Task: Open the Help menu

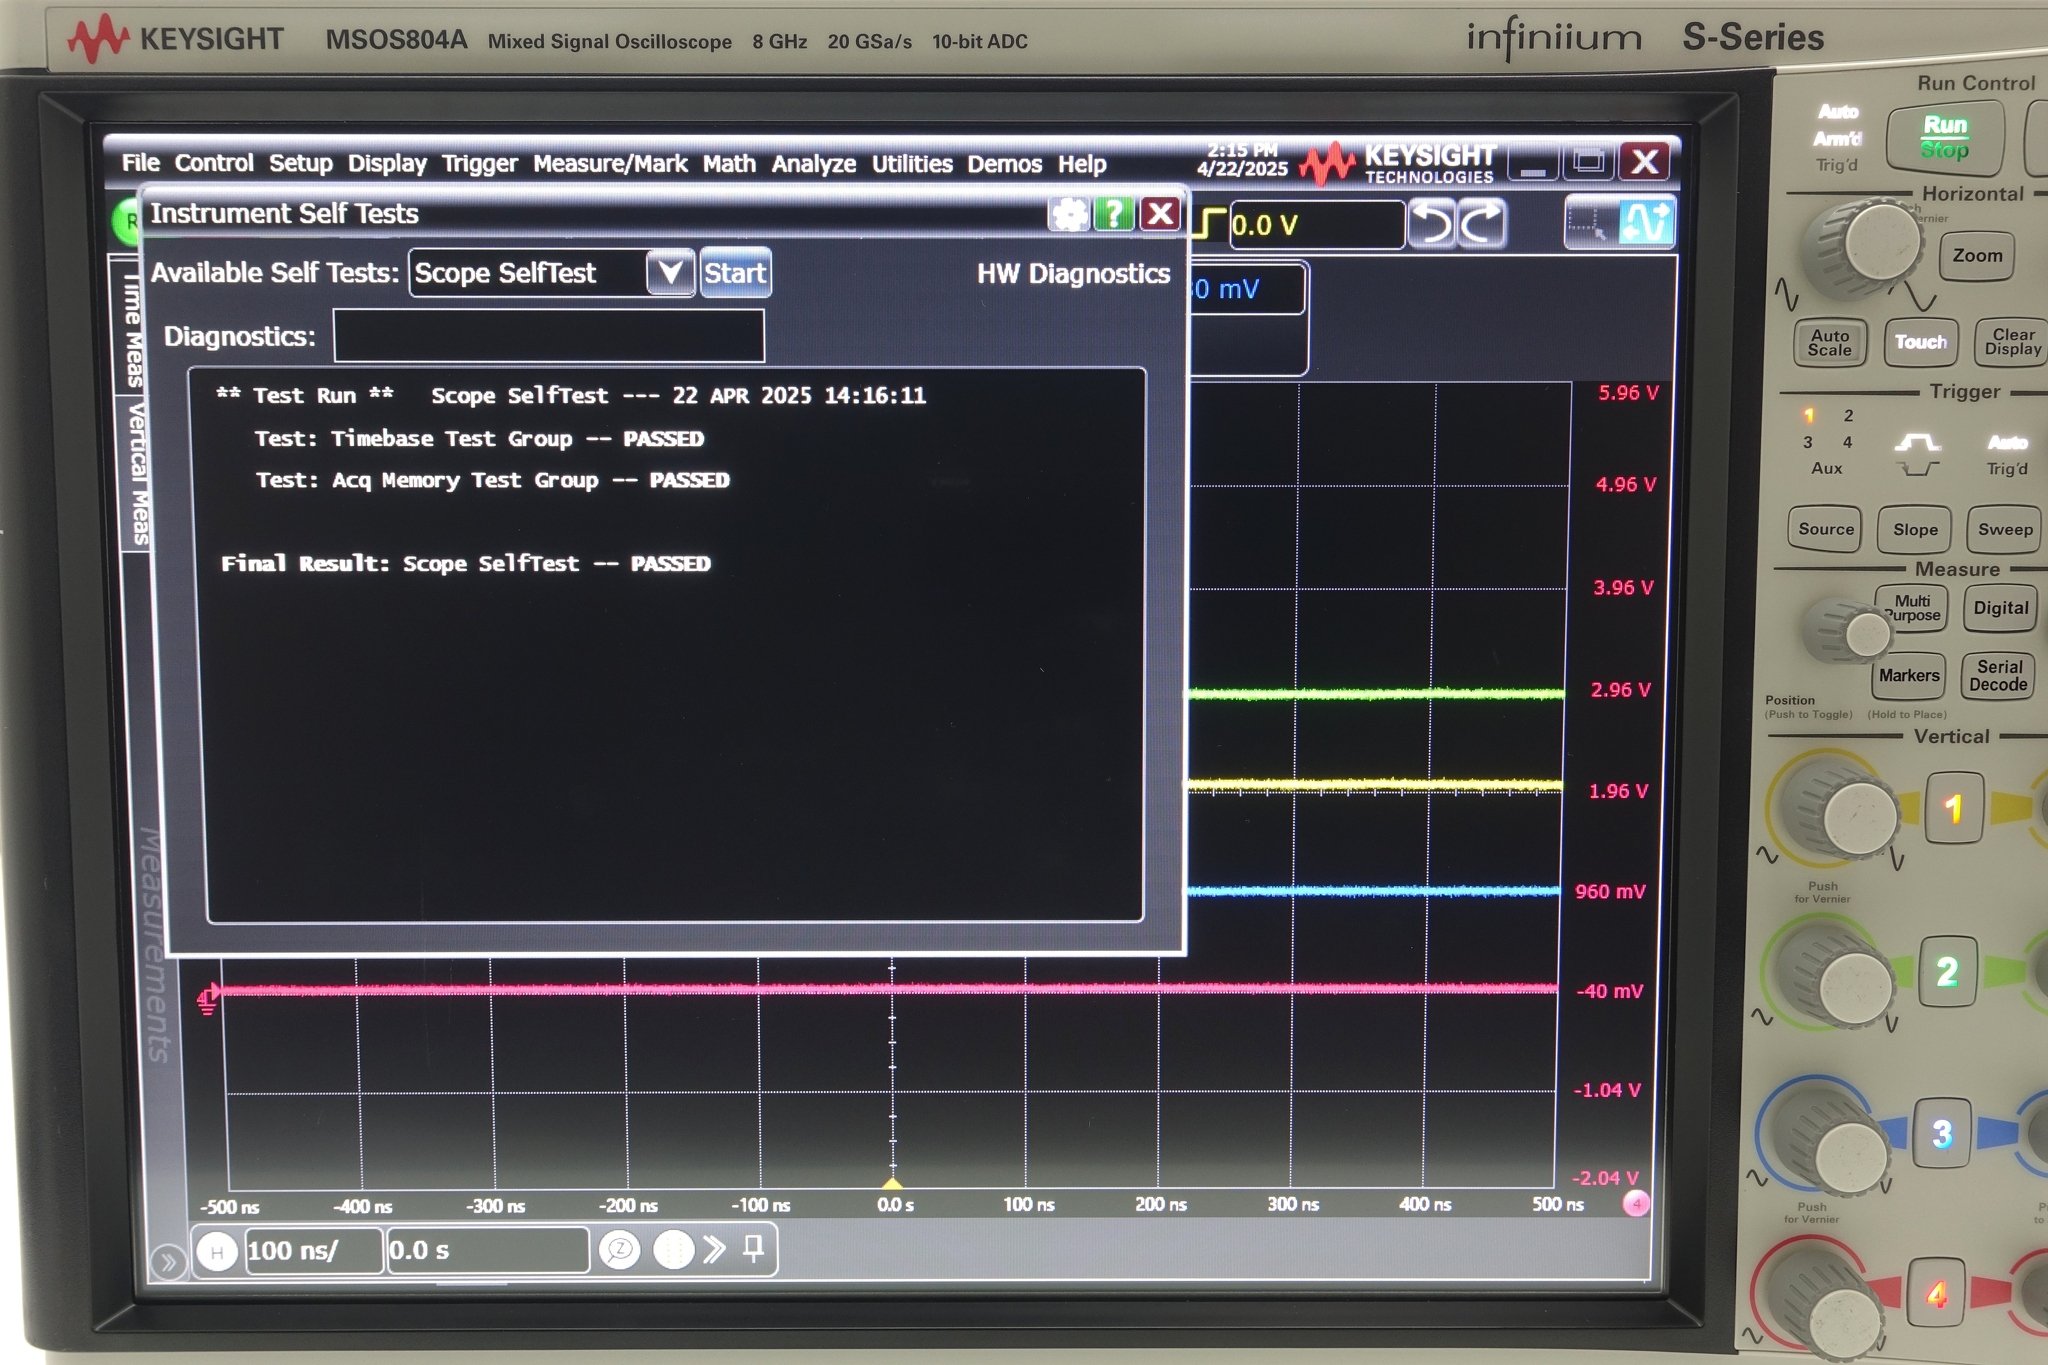Action: click(1082, 164)
